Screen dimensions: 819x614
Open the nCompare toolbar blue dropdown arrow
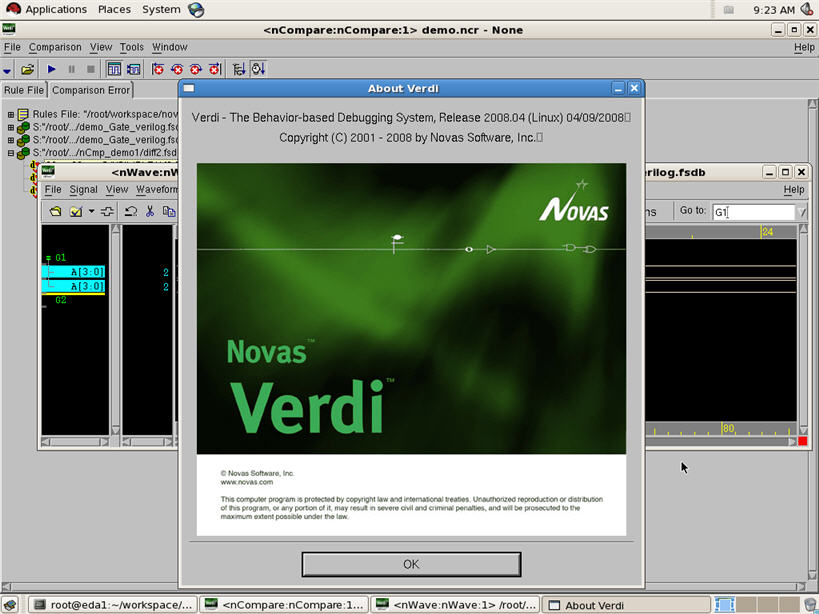click(x=7, y=70)
